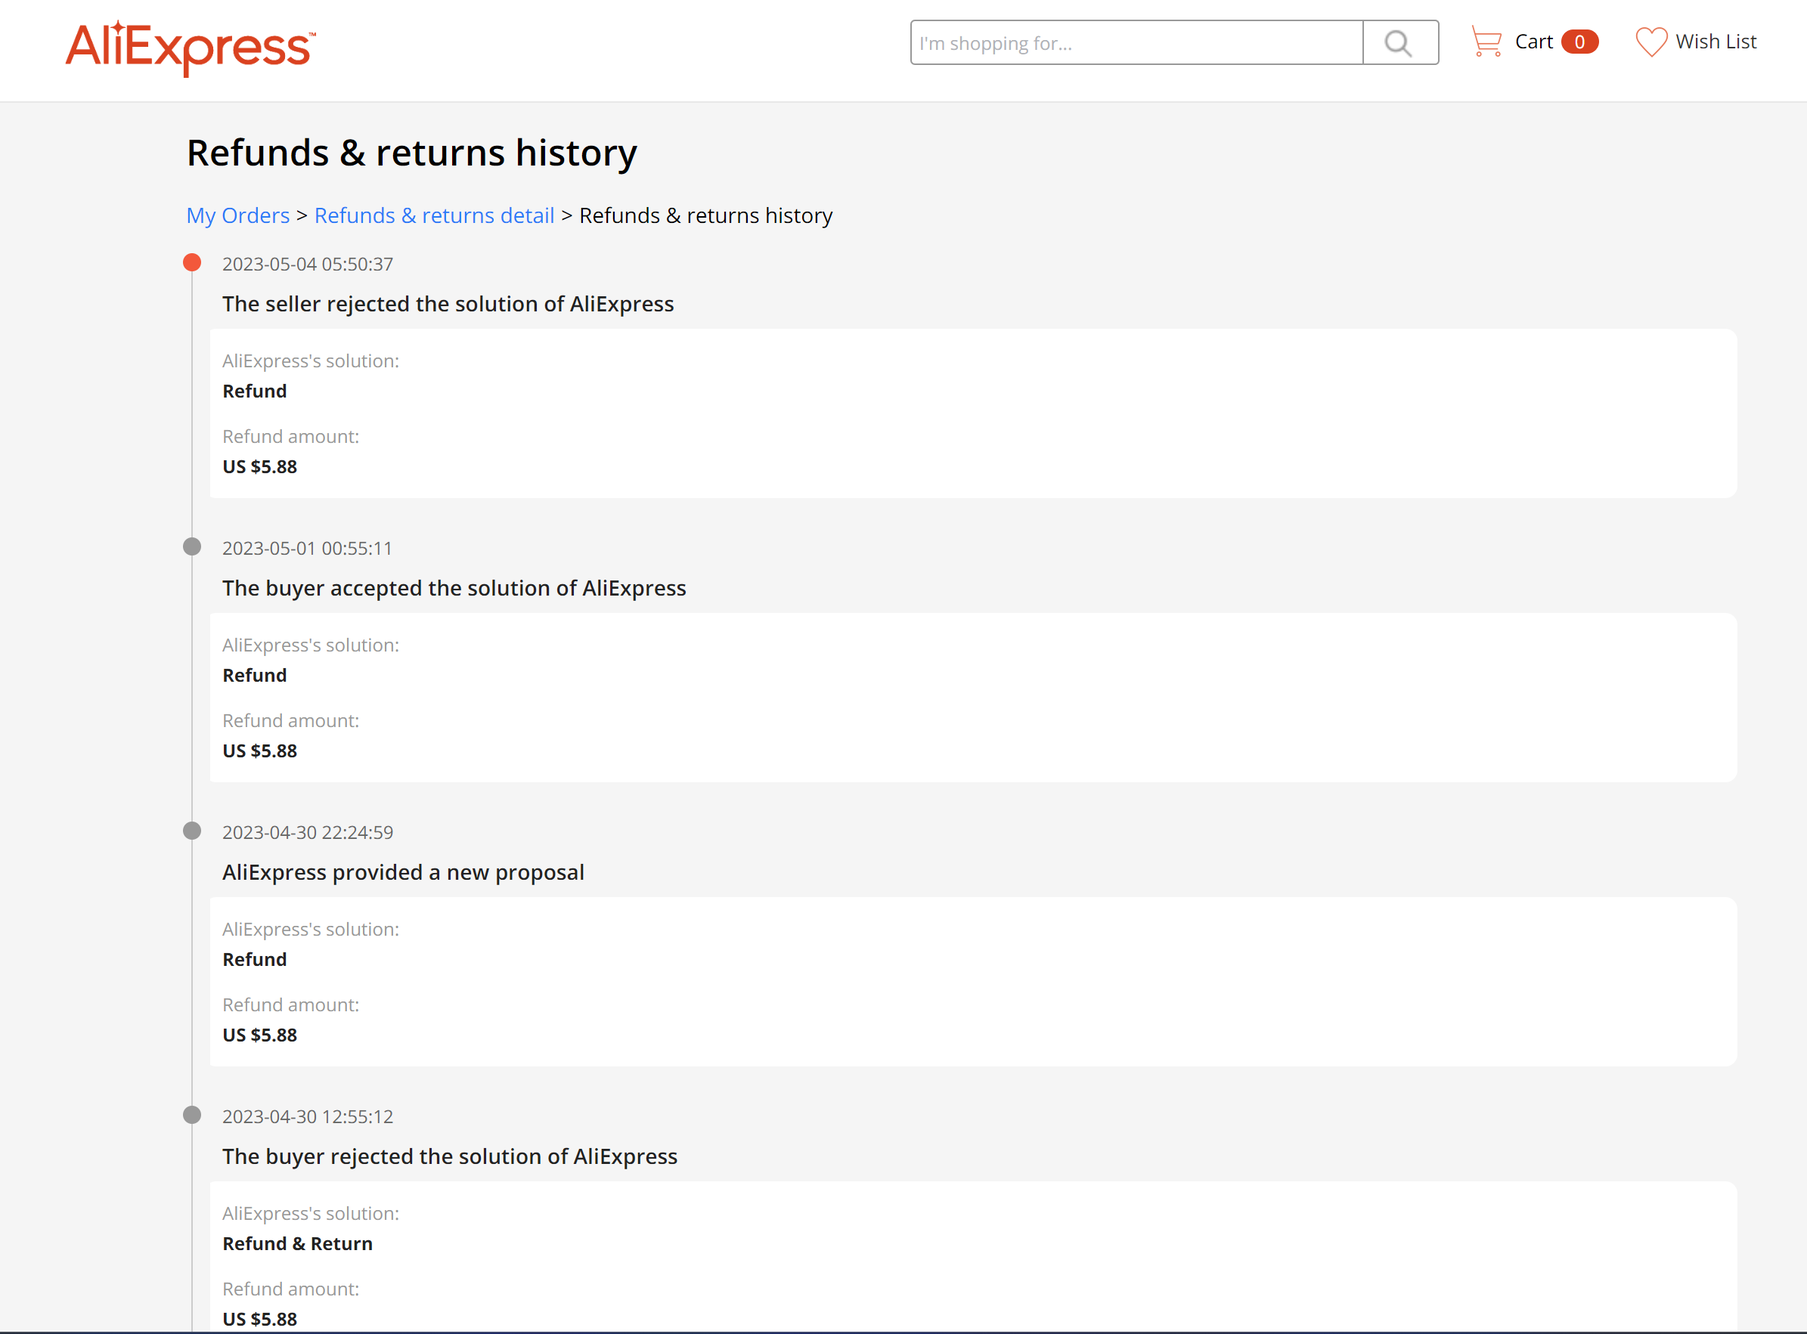
Task: Click "The buyer rejected the solution of AliExpress"
Action: click(450, 1156)
